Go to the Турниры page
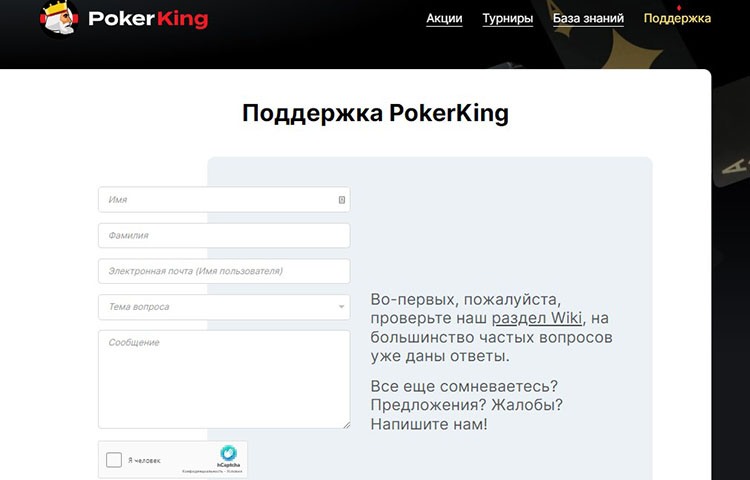The width and height of the screenshot is (750, 480). point(507,18)
